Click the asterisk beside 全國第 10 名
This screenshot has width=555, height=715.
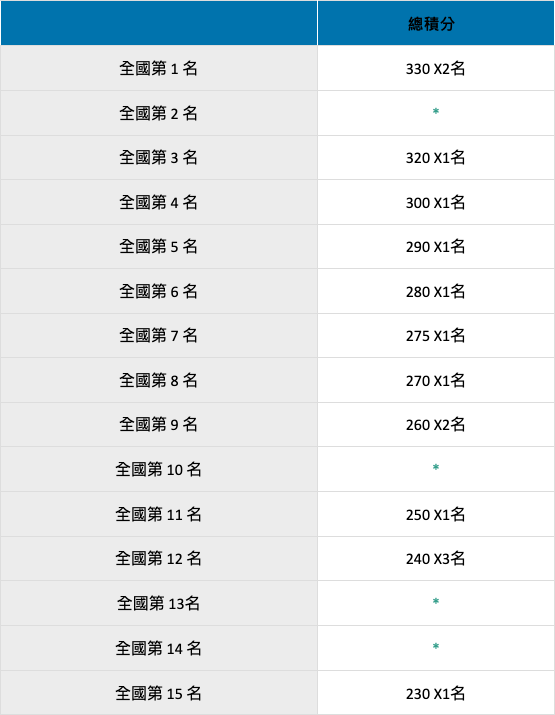click(436, 467)
